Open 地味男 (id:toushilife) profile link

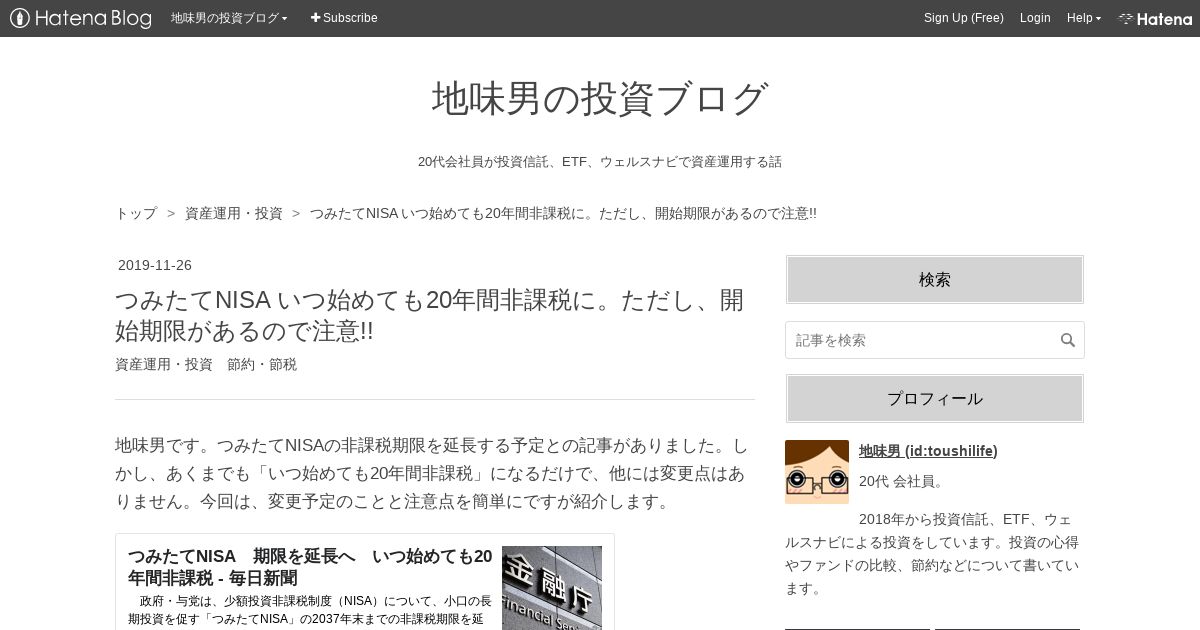[x=928, y=451]
